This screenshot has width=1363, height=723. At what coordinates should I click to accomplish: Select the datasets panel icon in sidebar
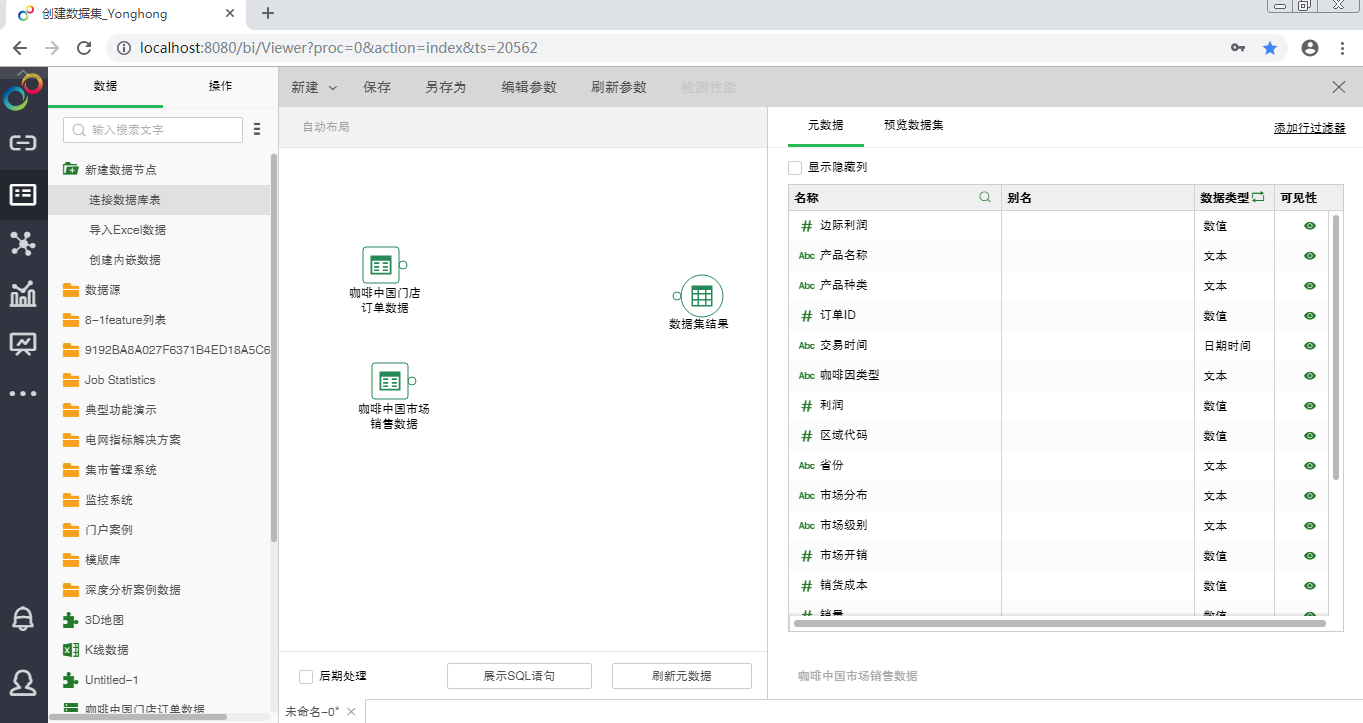[22, 195]
